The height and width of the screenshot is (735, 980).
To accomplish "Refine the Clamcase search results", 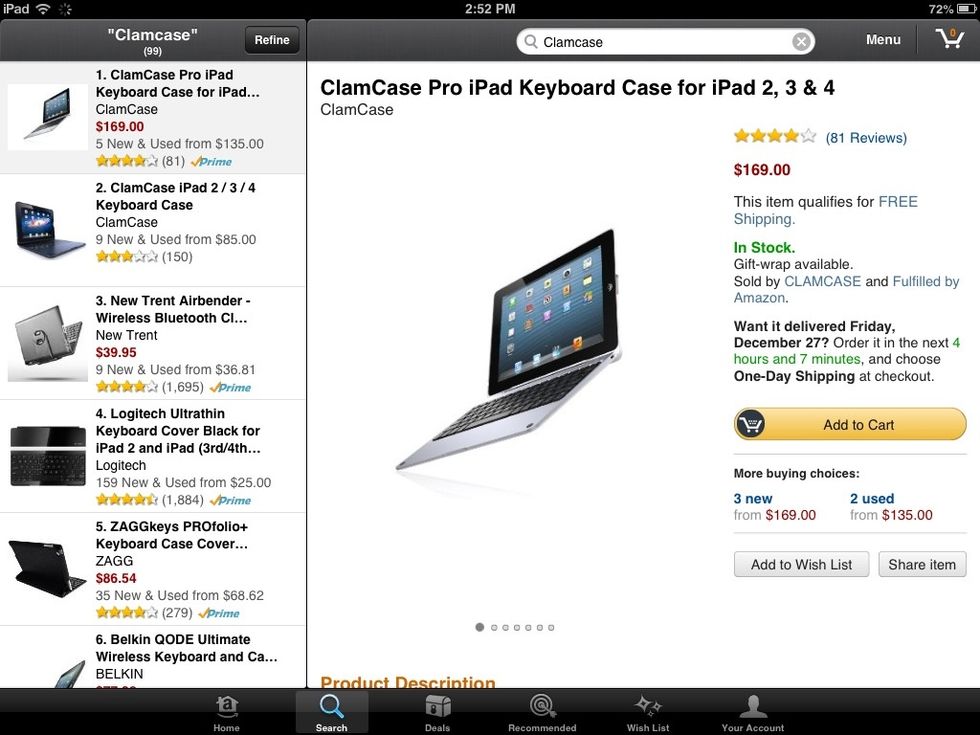I will (x=272, y=40).
